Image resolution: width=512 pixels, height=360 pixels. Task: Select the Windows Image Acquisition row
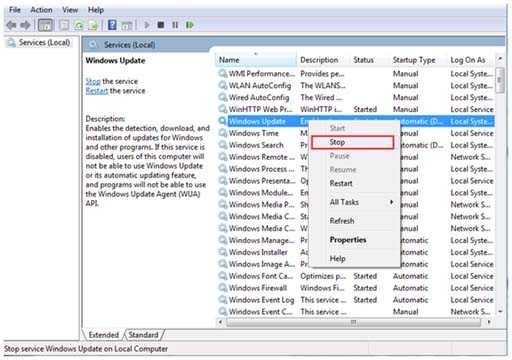pos(356,264)
